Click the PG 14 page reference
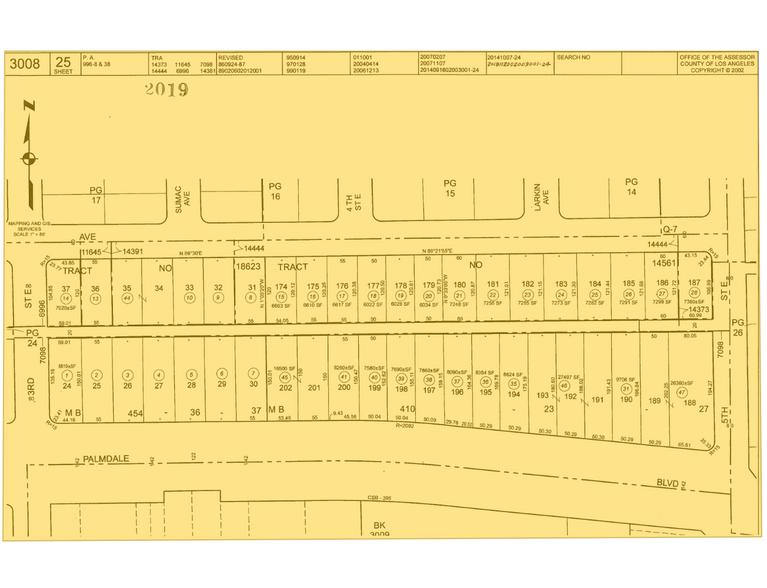767x588 pixels. coord(631,189)
